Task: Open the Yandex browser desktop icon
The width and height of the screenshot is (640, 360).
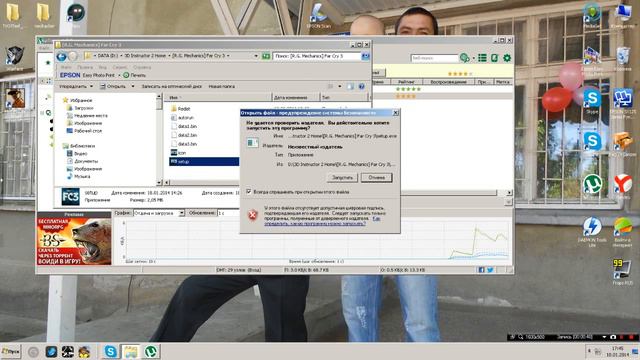Action: coord(622,187)
